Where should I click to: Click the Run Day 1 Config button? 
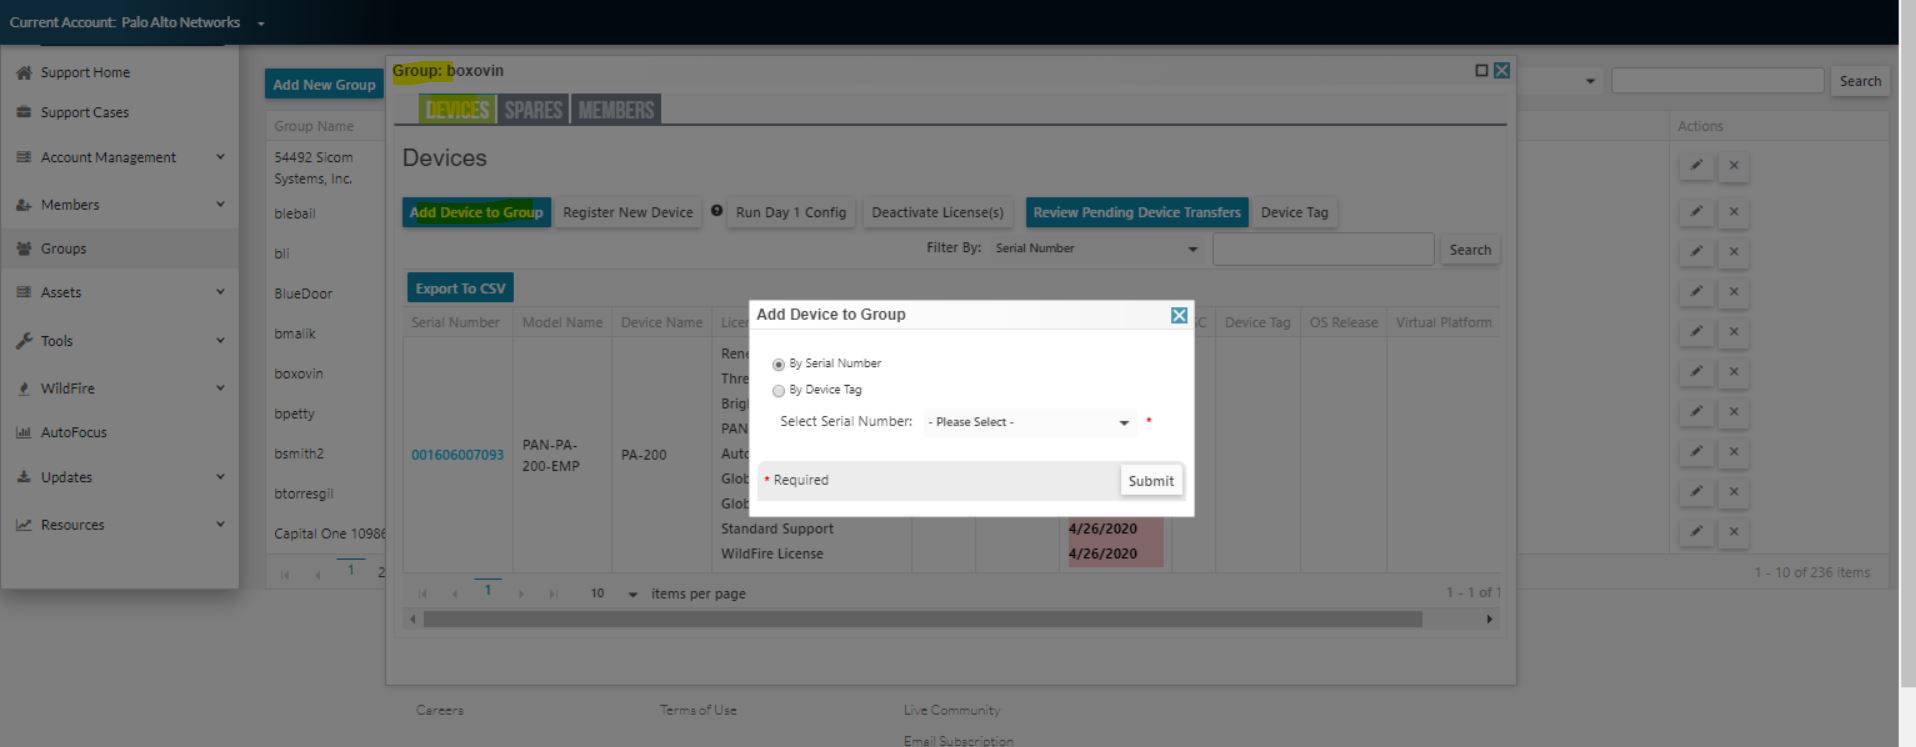tap(791, 212)
